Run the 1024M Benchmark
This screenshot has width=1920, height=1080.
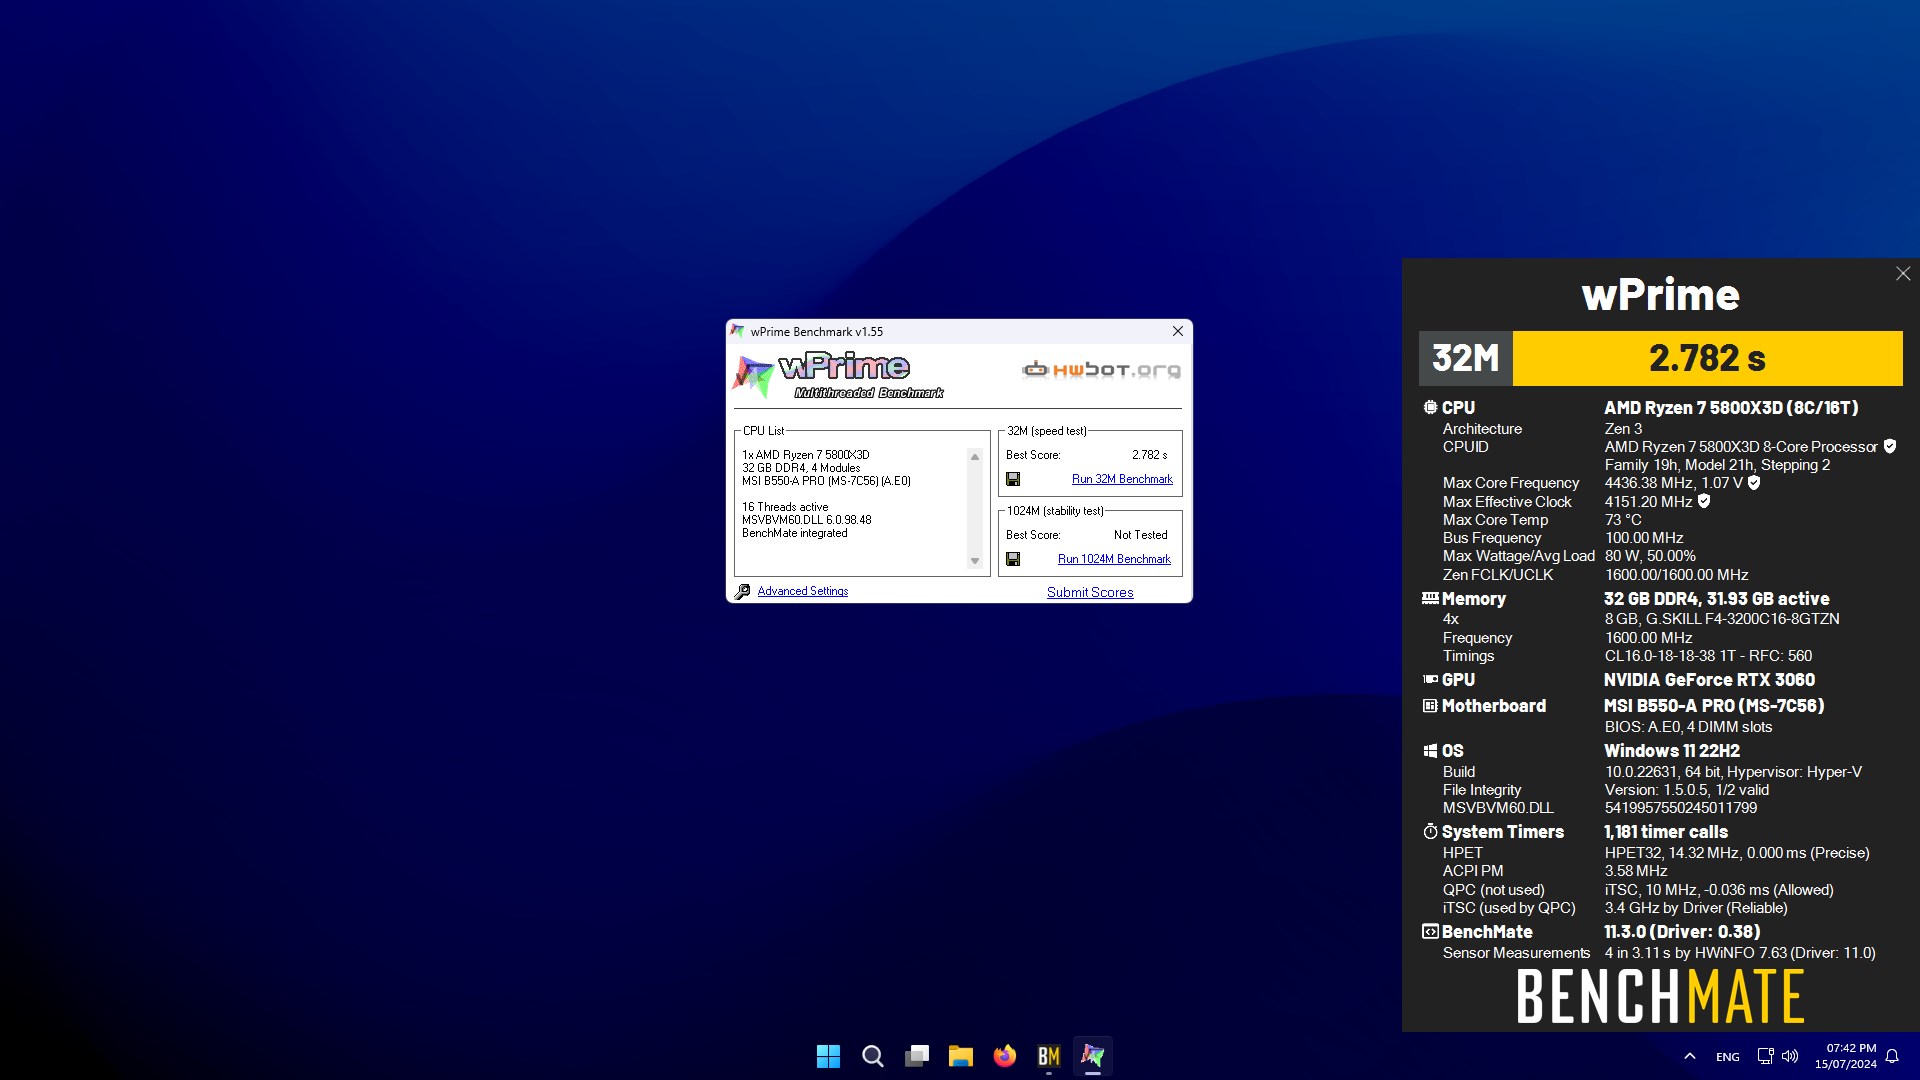pos(1114,559)
